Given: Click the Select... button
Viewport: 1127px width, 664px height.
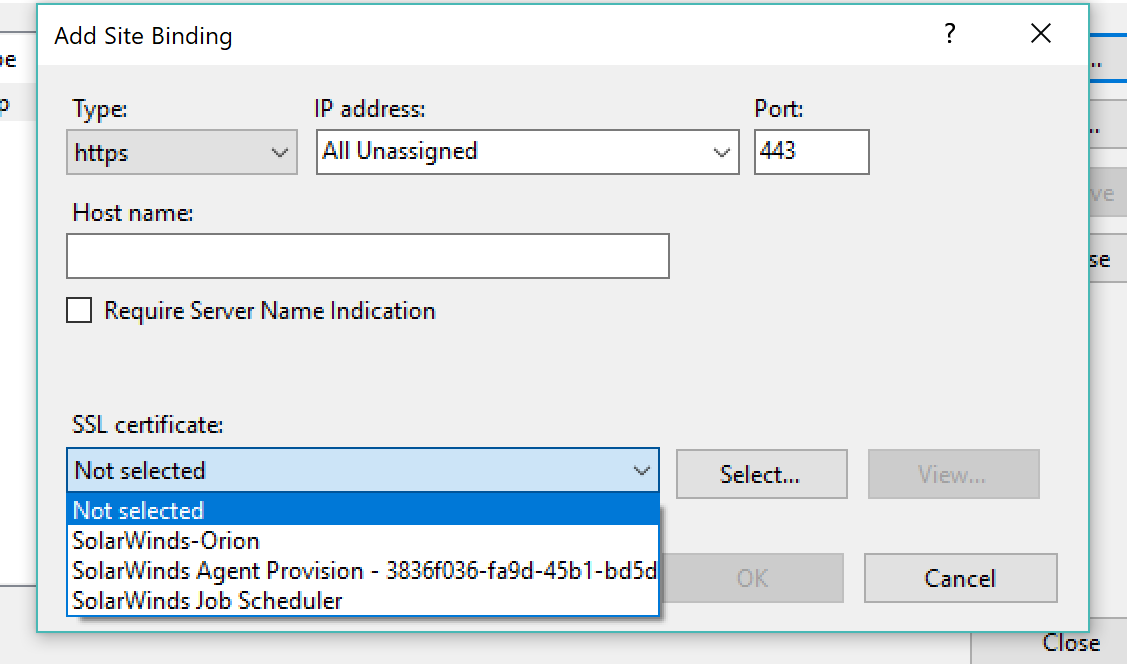Looking at the screenshot, I should point(761,474).
